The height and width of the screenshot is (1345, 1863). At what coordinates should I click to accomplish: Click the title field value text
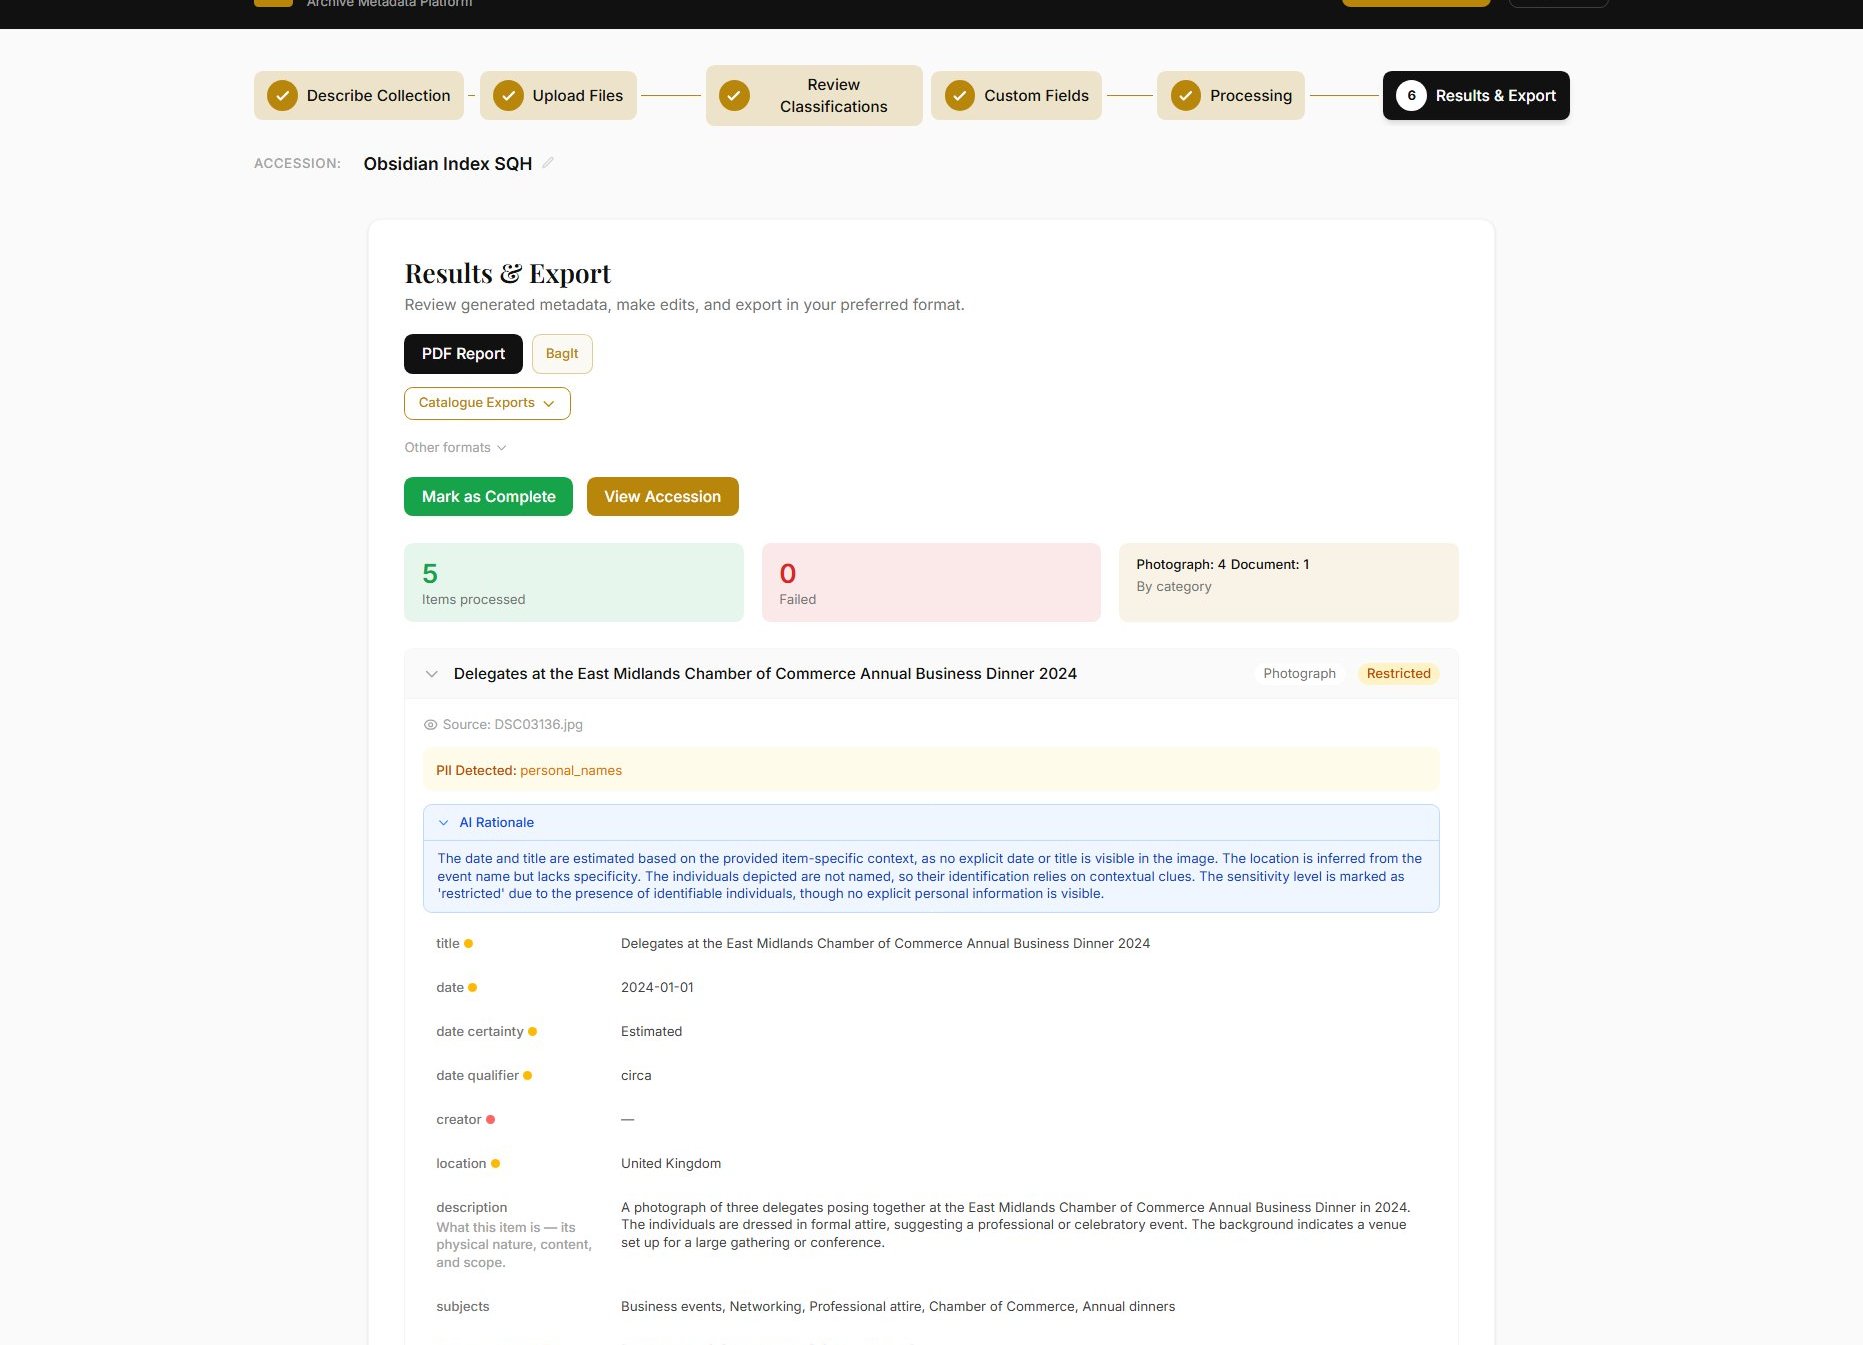coord(885,944)
